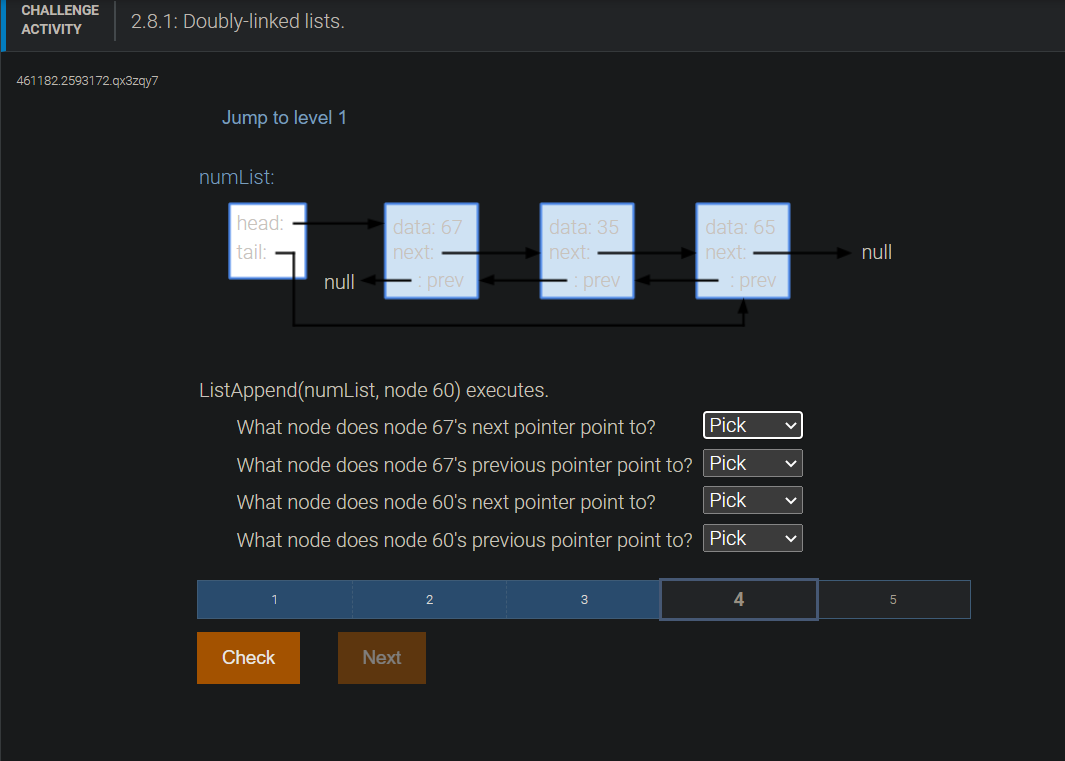Image resolution: width=1065 pixels, height=761 pixels.
Task: Open the dropdown for node 60's next pointer question
Action: (752, 500)
